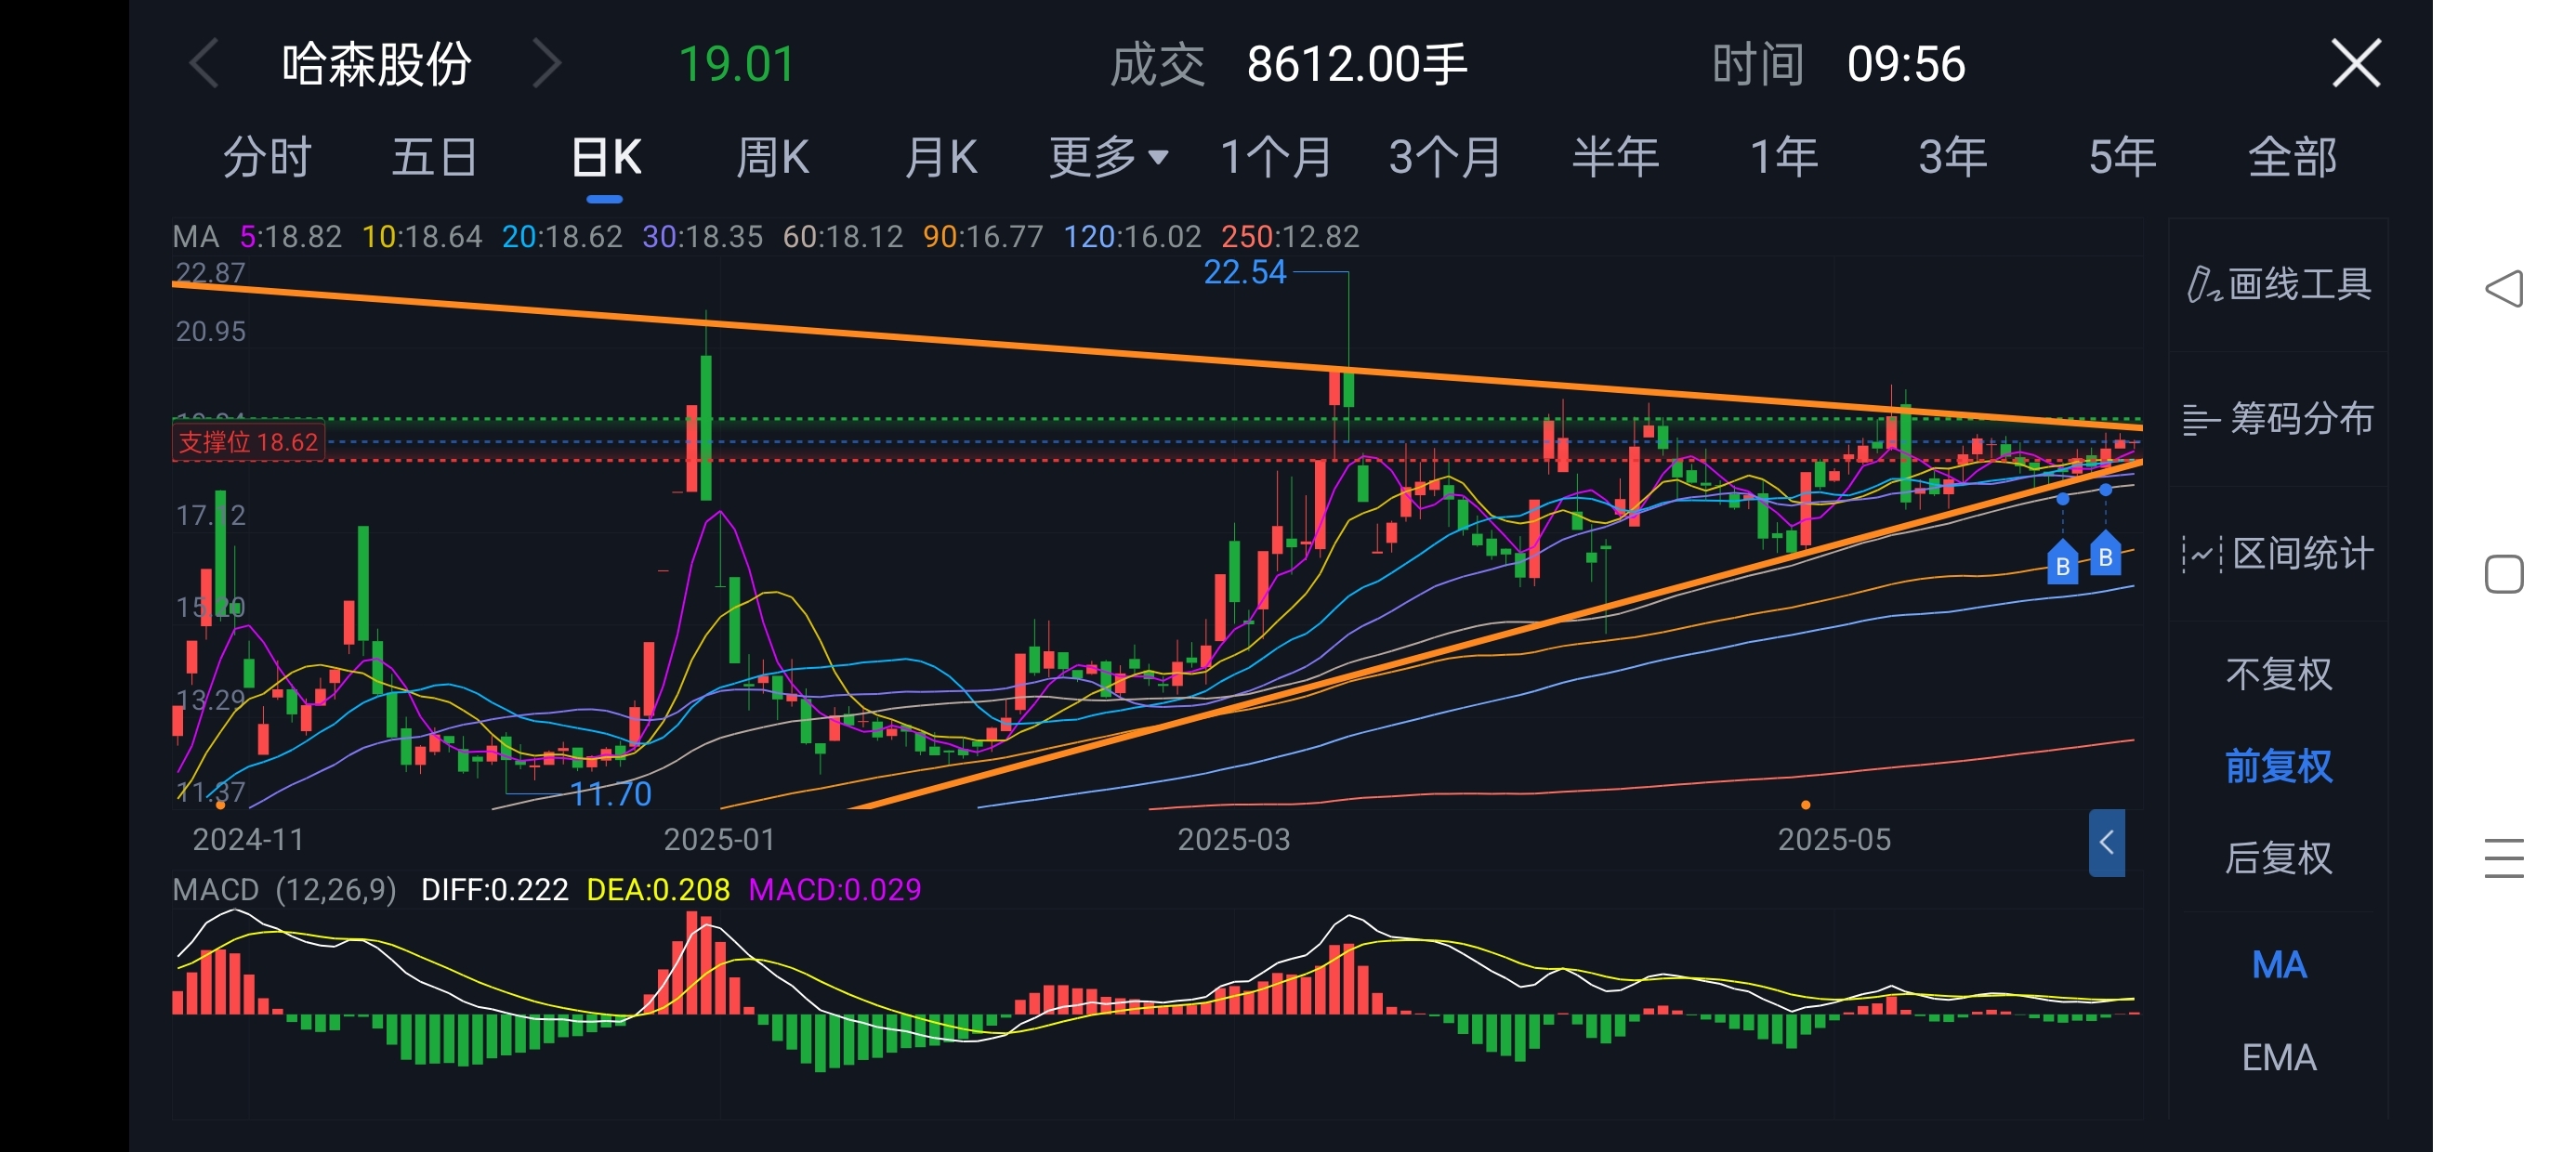Go to next stock with right arrow
This screenshot has width=2576, height=1152.
[x=546, y=65]
